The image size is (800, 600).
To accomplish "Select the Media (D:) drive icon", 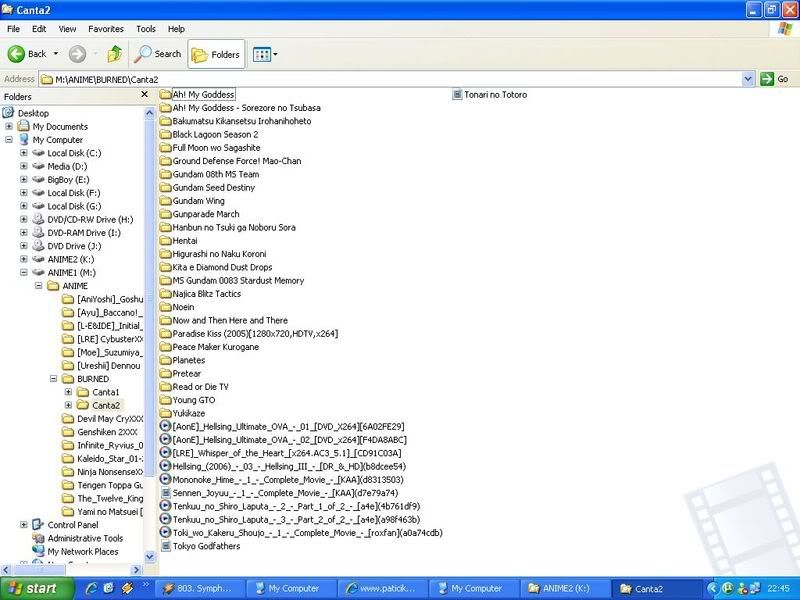I will pyautogui.click(x=38, y=166).
